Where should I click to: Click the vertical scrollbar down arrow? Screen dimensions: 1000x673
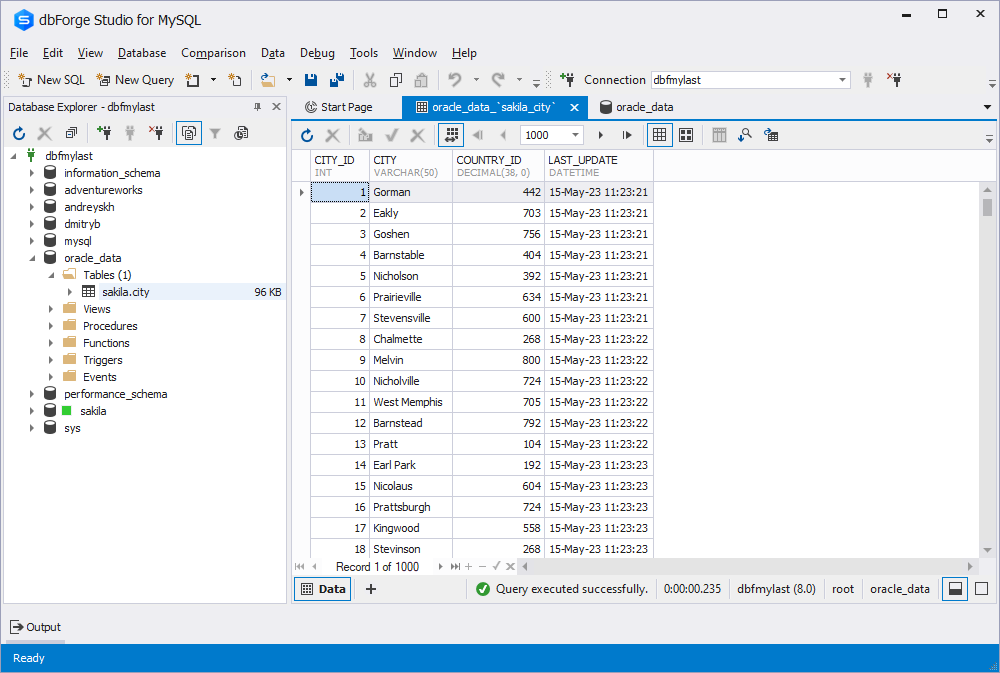click(x=987, y=550)
